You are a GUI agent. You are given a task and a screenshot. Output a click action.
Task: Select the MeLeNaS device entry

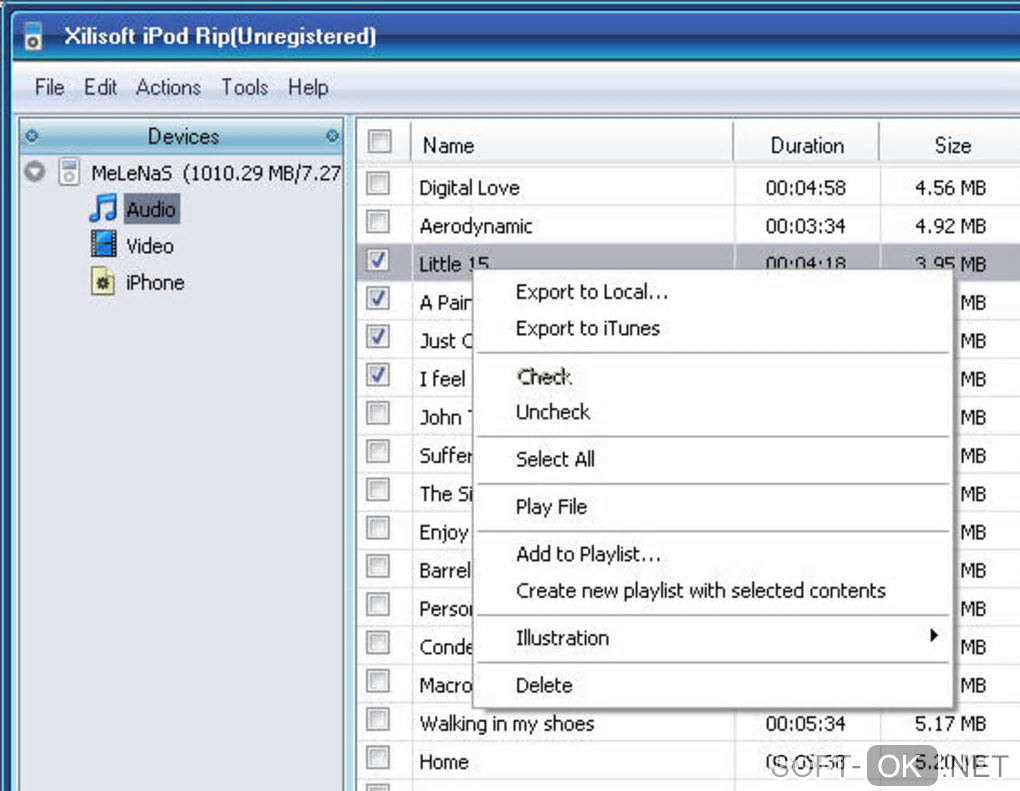tap(216, 173)
